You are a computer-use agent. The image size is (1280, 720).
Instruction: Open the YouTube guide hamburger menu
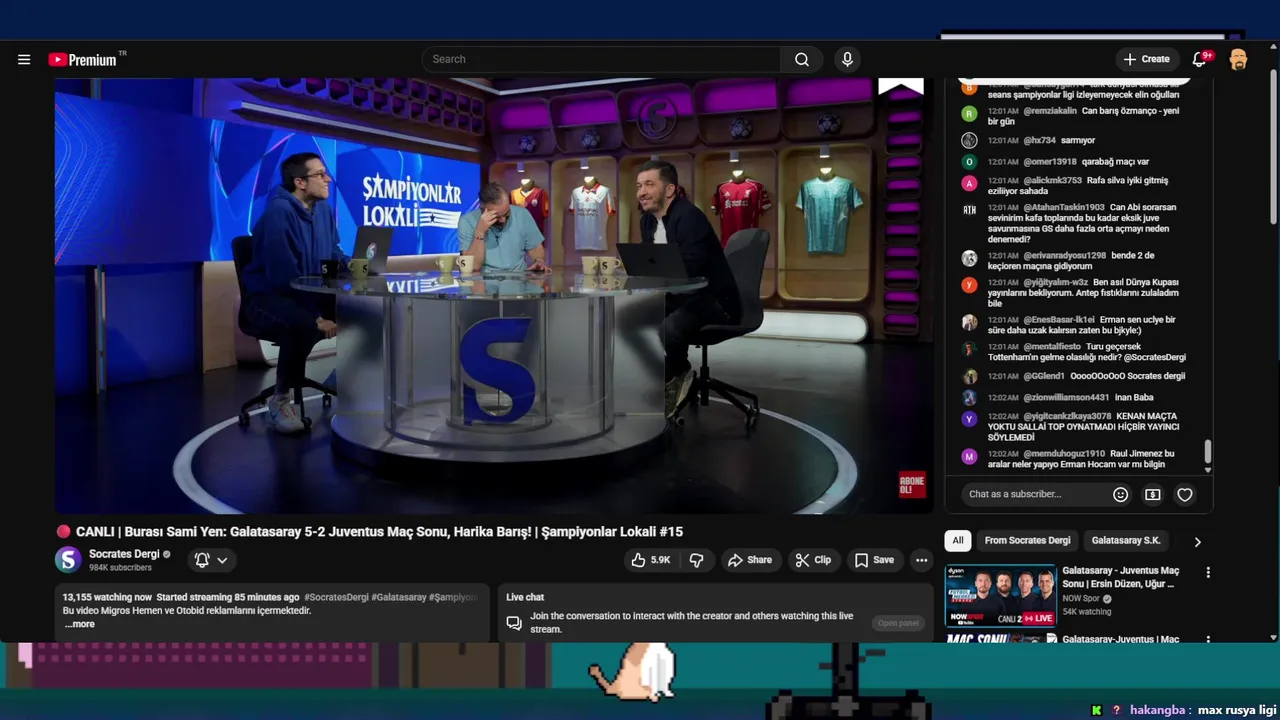coord(24,59)
